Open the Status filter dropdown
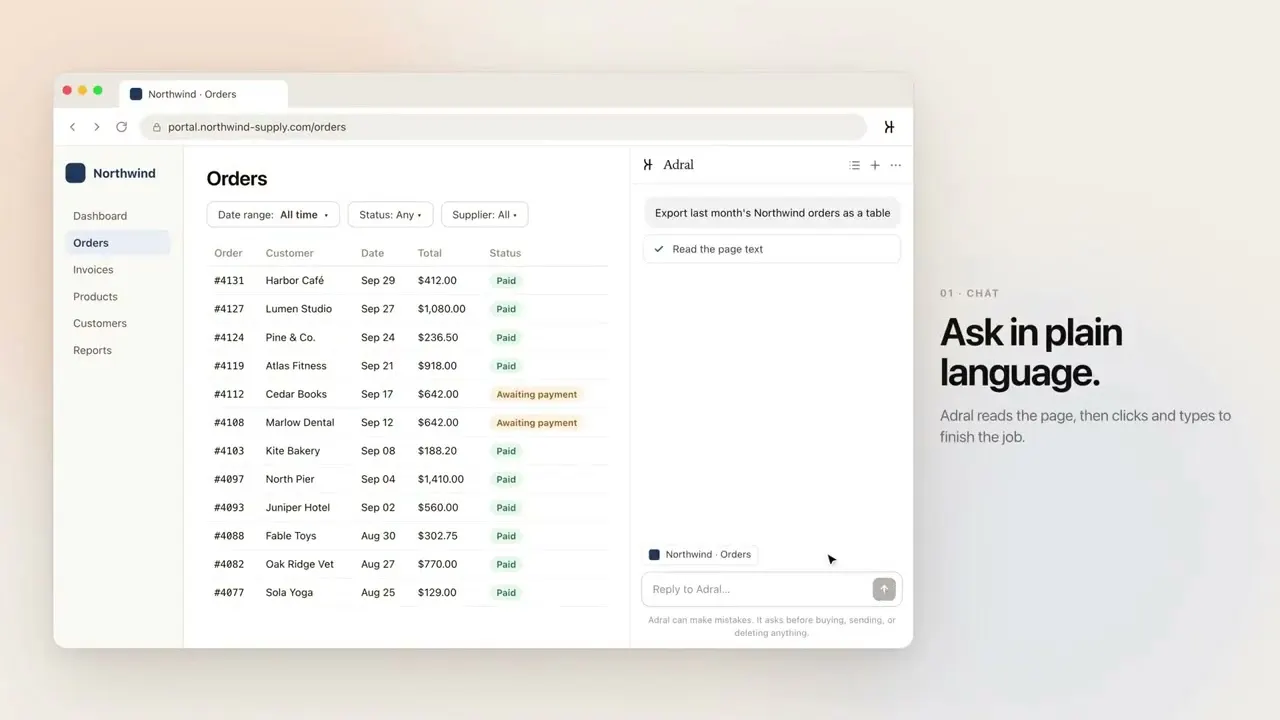Image resolution: width=1280 pixels, height=720 pixels. 390,215
